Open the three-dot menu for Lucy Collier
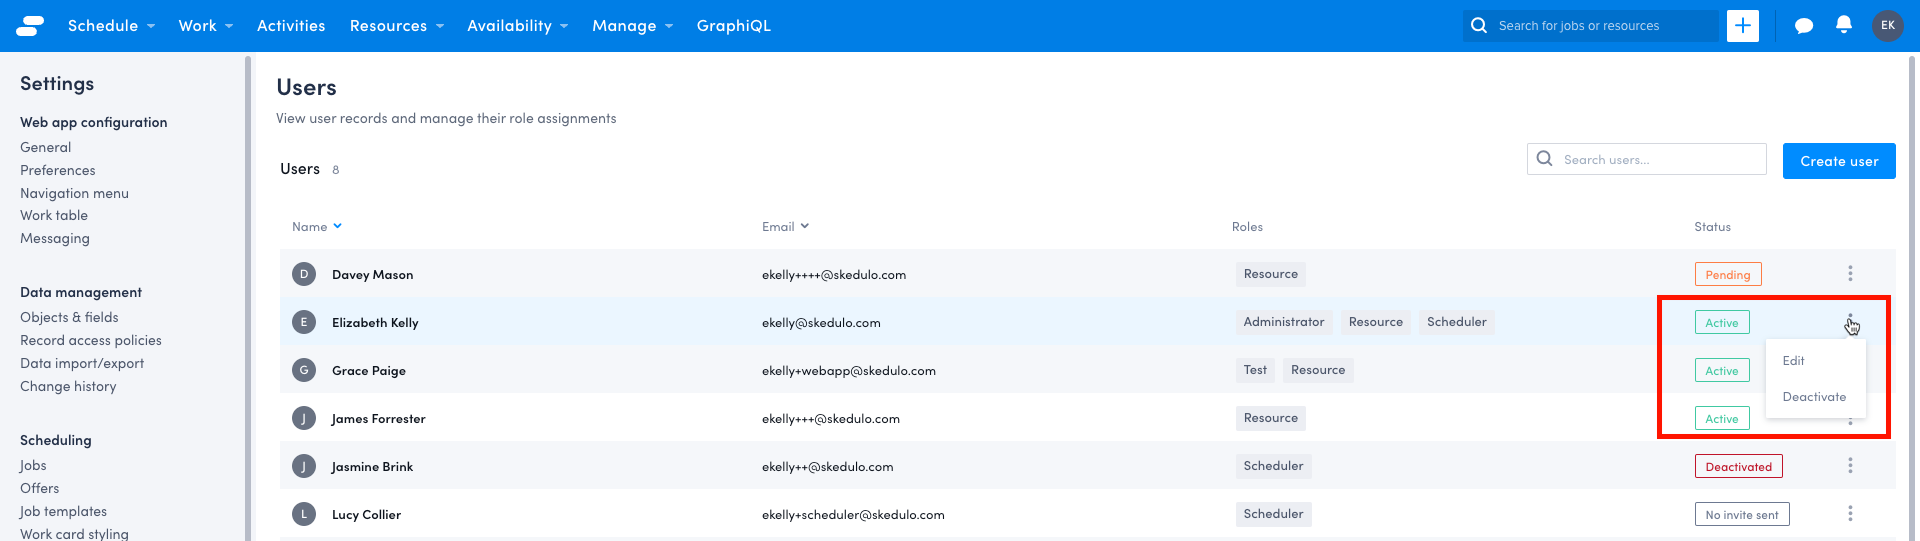The height and width of the screenshot is (541, 1920). tap(1850, 514)
